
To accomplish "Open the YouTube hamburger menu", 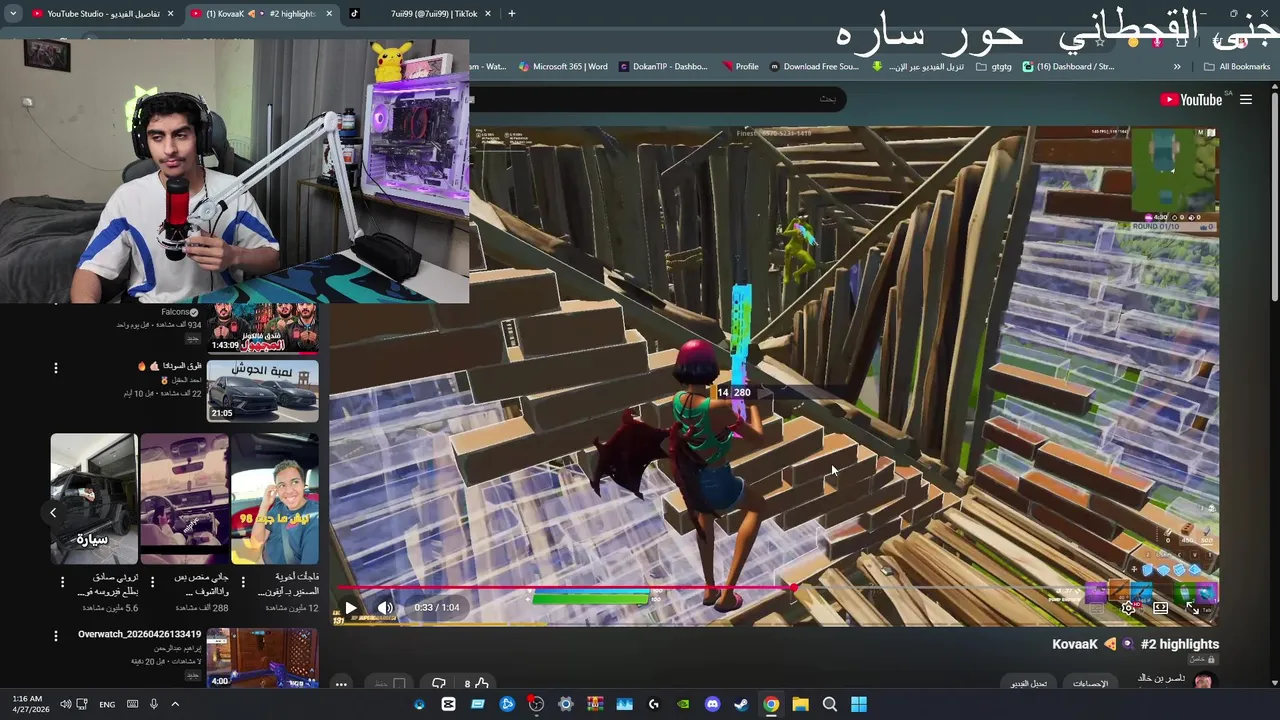I will (1246, 99).
